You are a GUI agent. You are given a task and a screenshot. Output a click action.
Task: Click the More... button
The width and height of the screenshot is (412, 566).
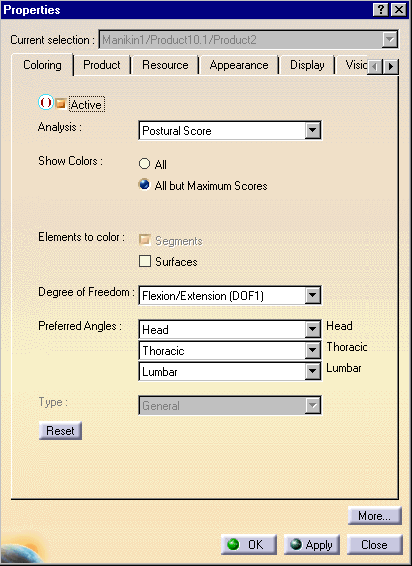375,515
